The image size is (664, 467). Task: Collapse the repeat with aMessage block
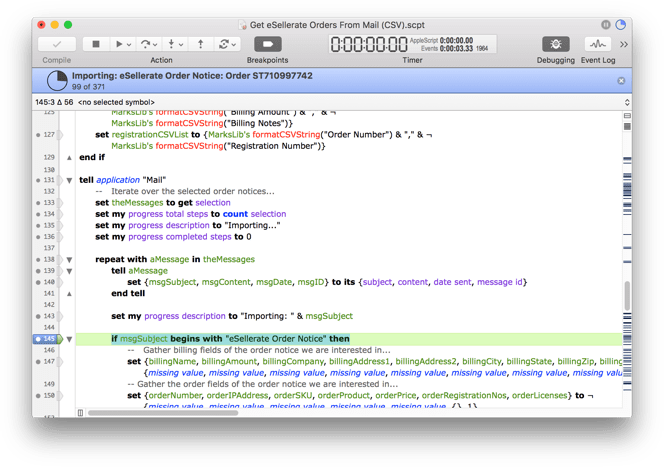coord(69,260)
